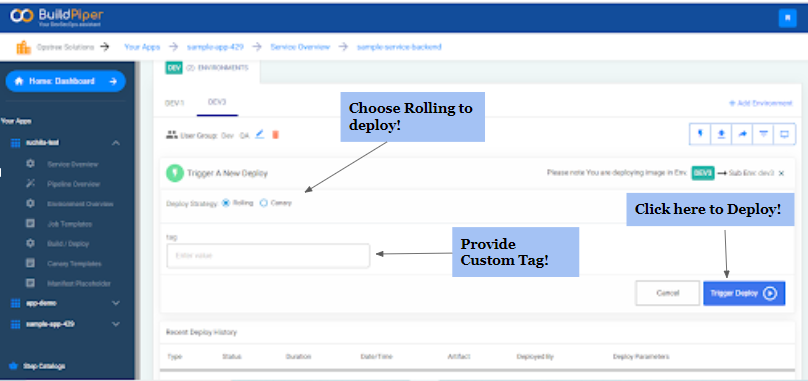The width and height of the screenshot is (808, 381).
Task: Cancel the new deploy
Action: tap(667, 293)
